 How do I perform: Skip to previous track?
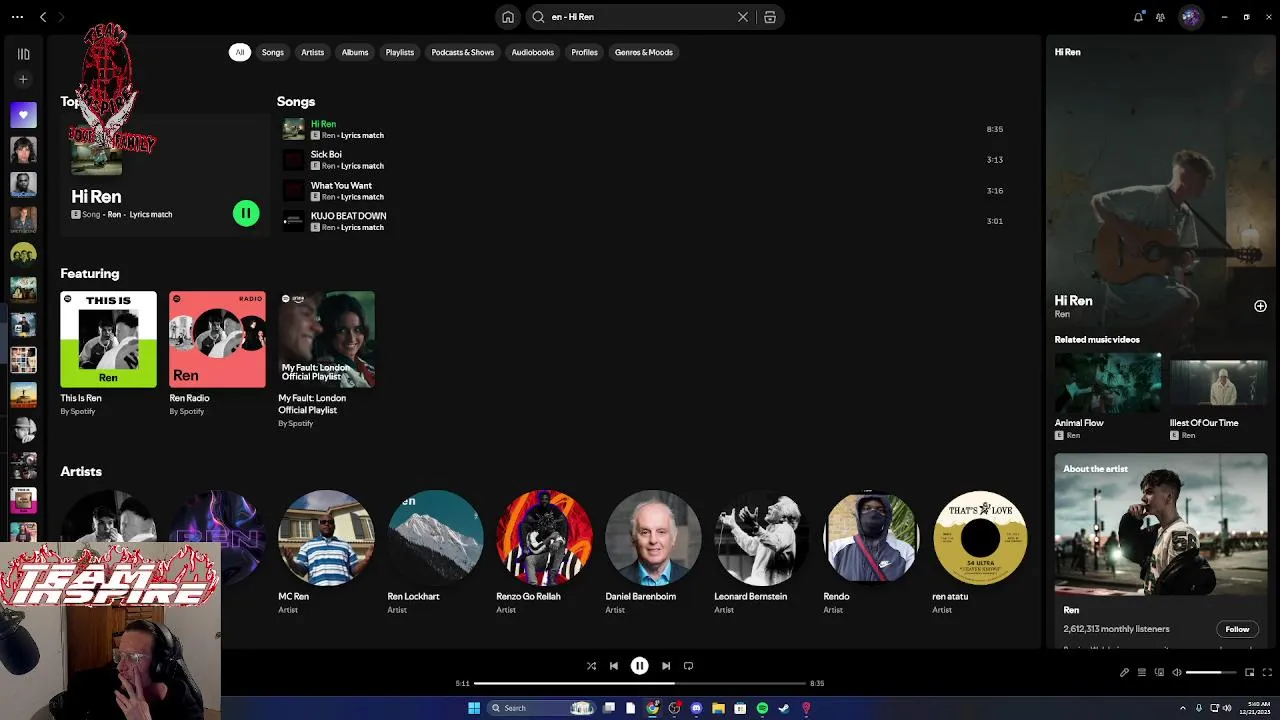614,666
